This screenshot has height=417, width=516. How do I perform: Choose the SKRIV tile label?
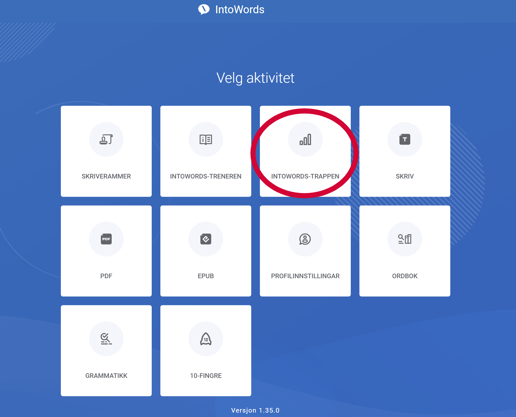point(405,176)
